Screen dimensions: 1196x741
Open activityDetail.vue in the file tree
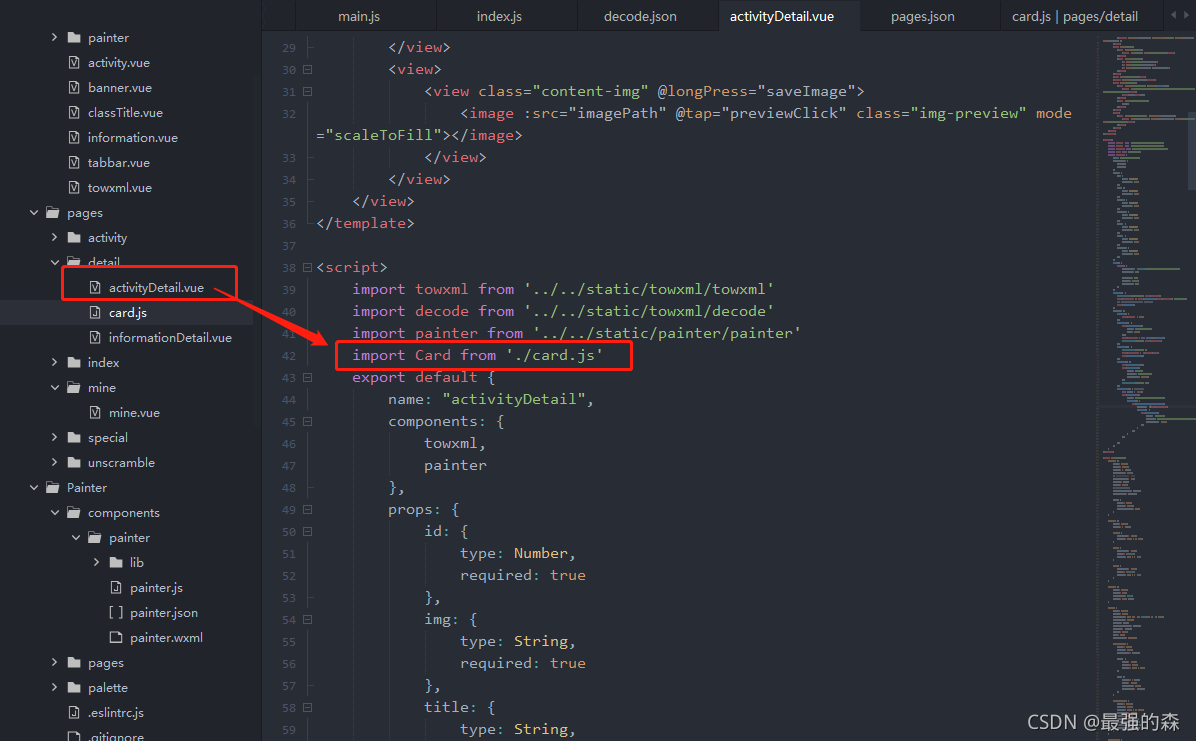[156, 288]
